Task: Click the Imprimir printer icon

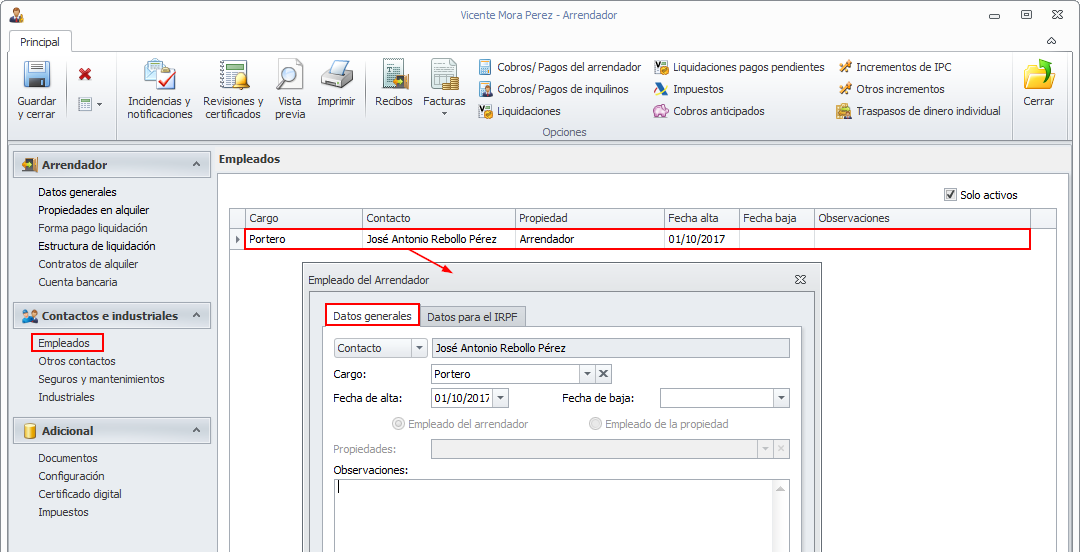Action: coord(336,75)
